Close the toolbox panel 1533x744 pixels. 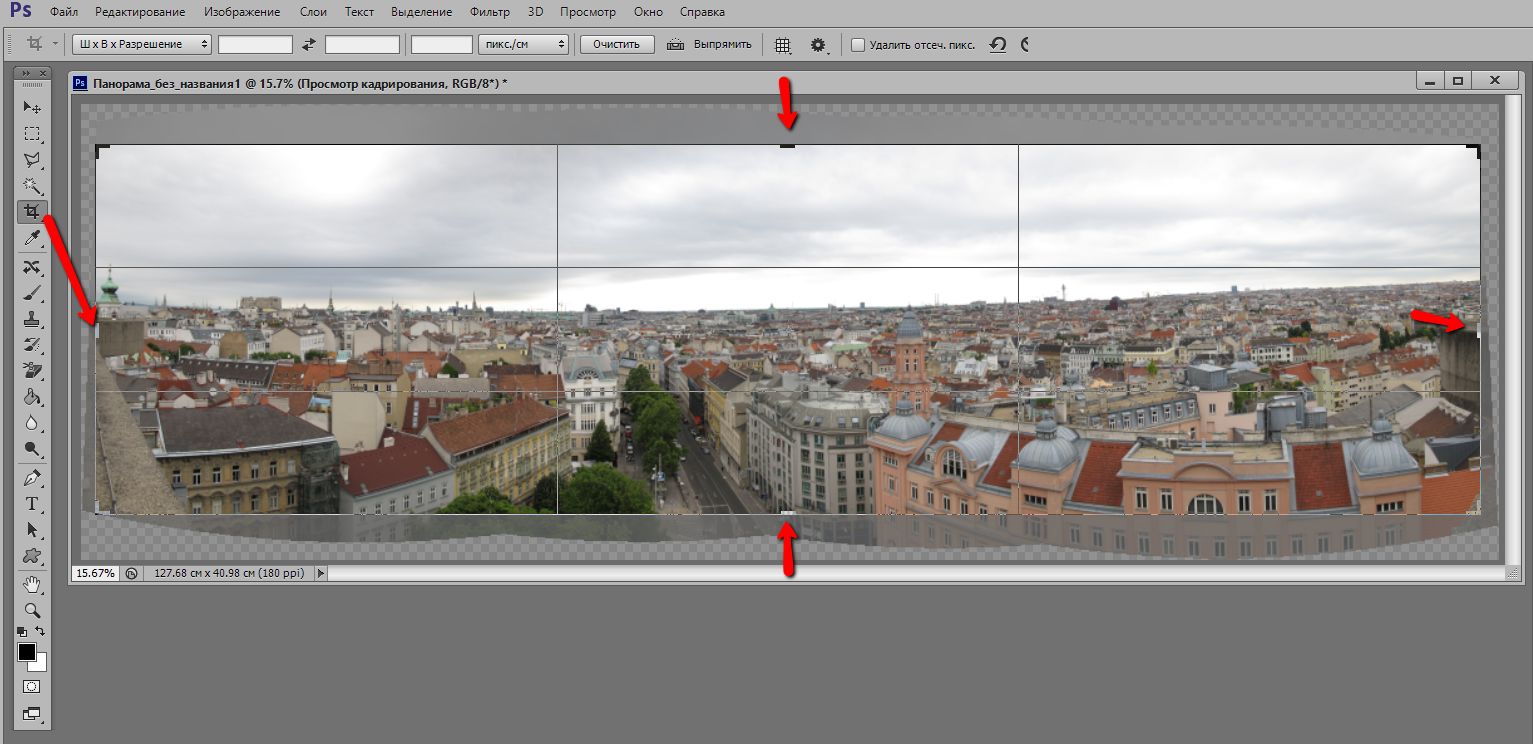[42, 73]
